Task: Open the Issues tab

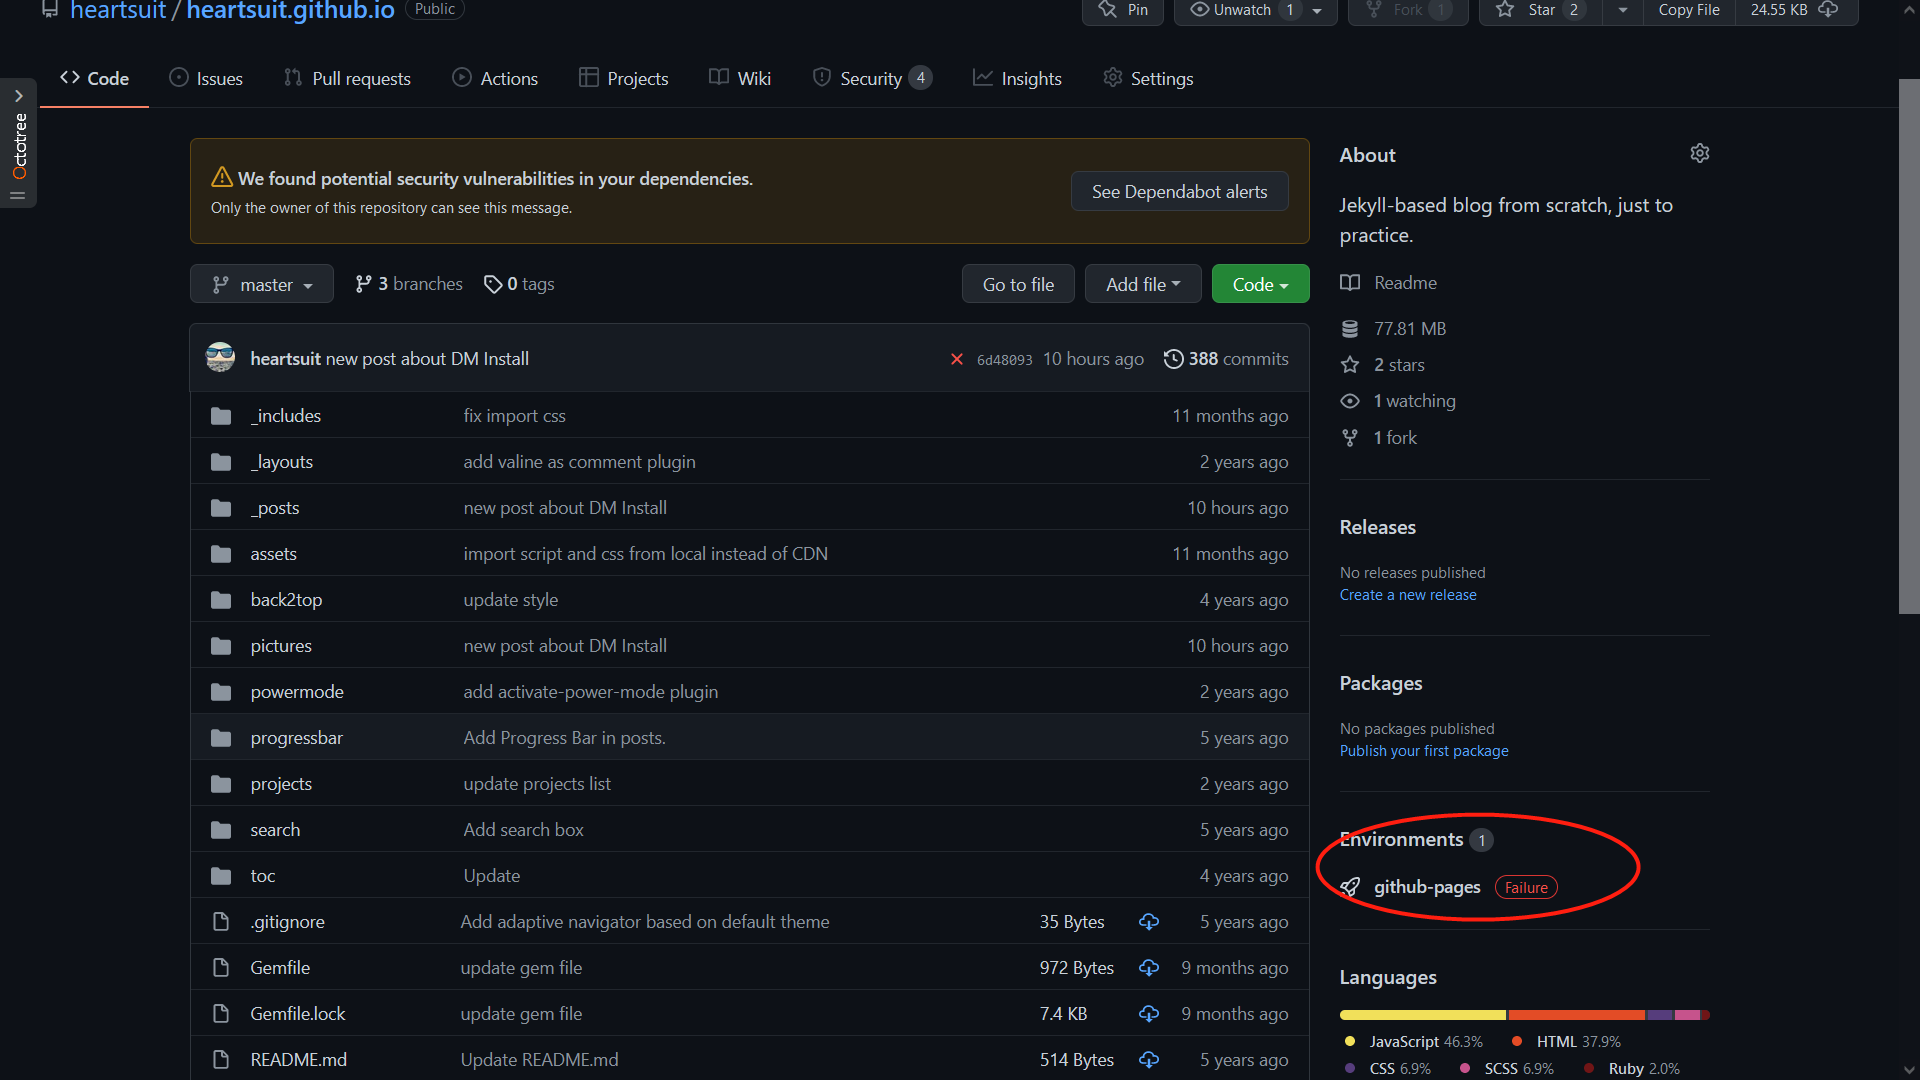Action: pyautogui.click(x=206, y=78)
